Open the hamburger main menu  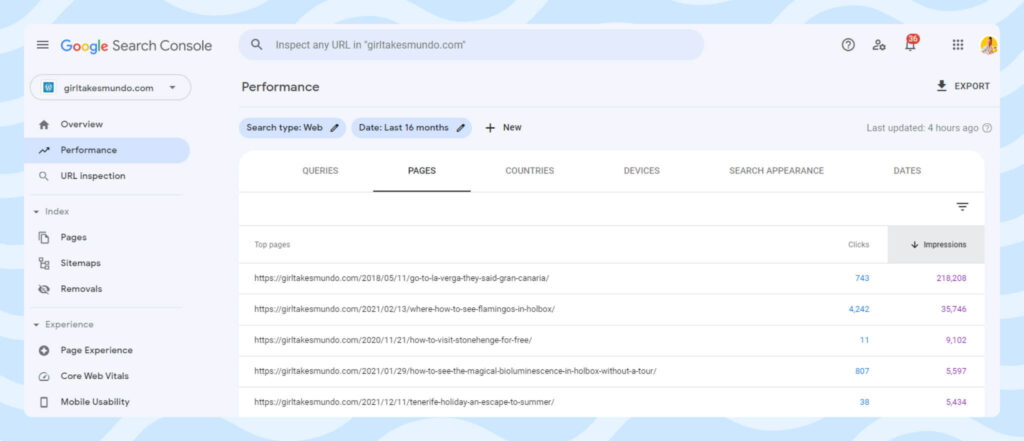42,45
